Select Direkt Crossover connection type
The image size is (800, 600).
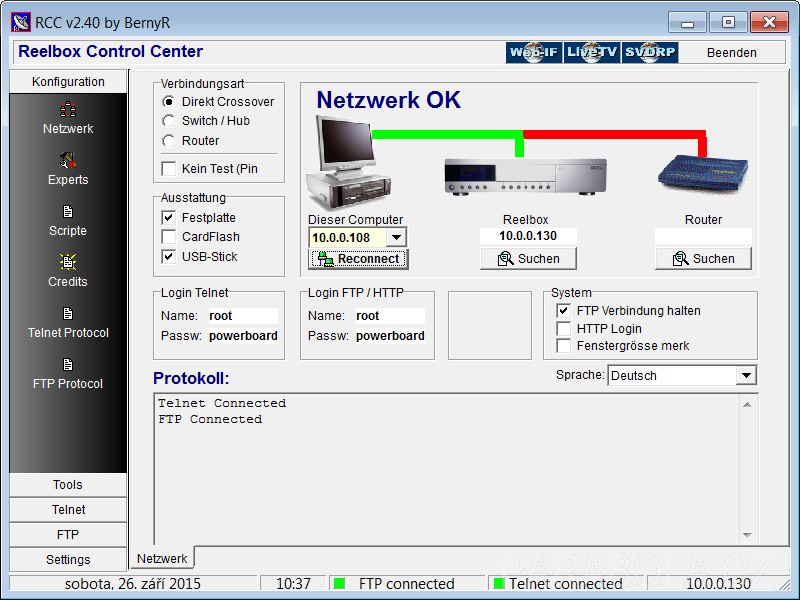pos(168,102)
